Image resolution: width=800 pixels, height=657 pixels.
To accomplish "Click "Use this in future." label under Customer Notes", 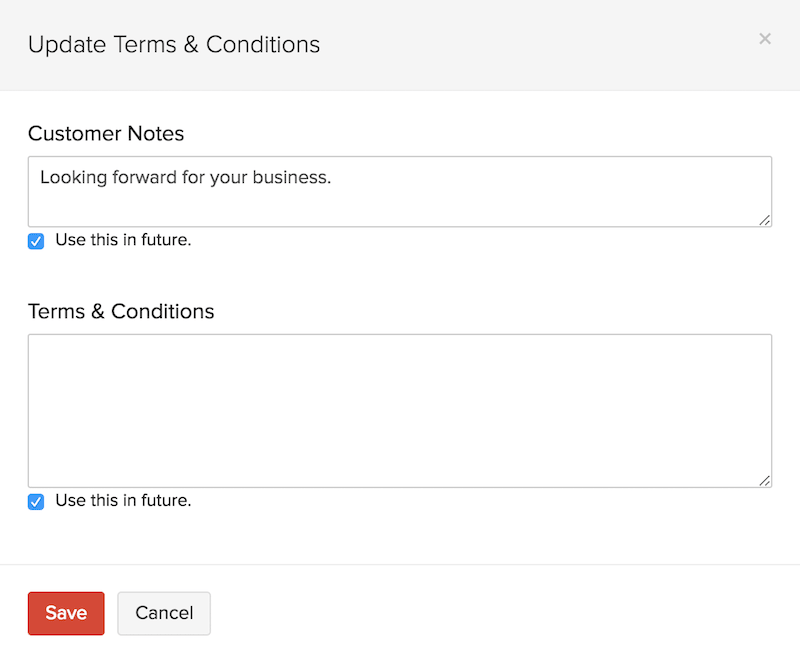I will pos(123,240).
